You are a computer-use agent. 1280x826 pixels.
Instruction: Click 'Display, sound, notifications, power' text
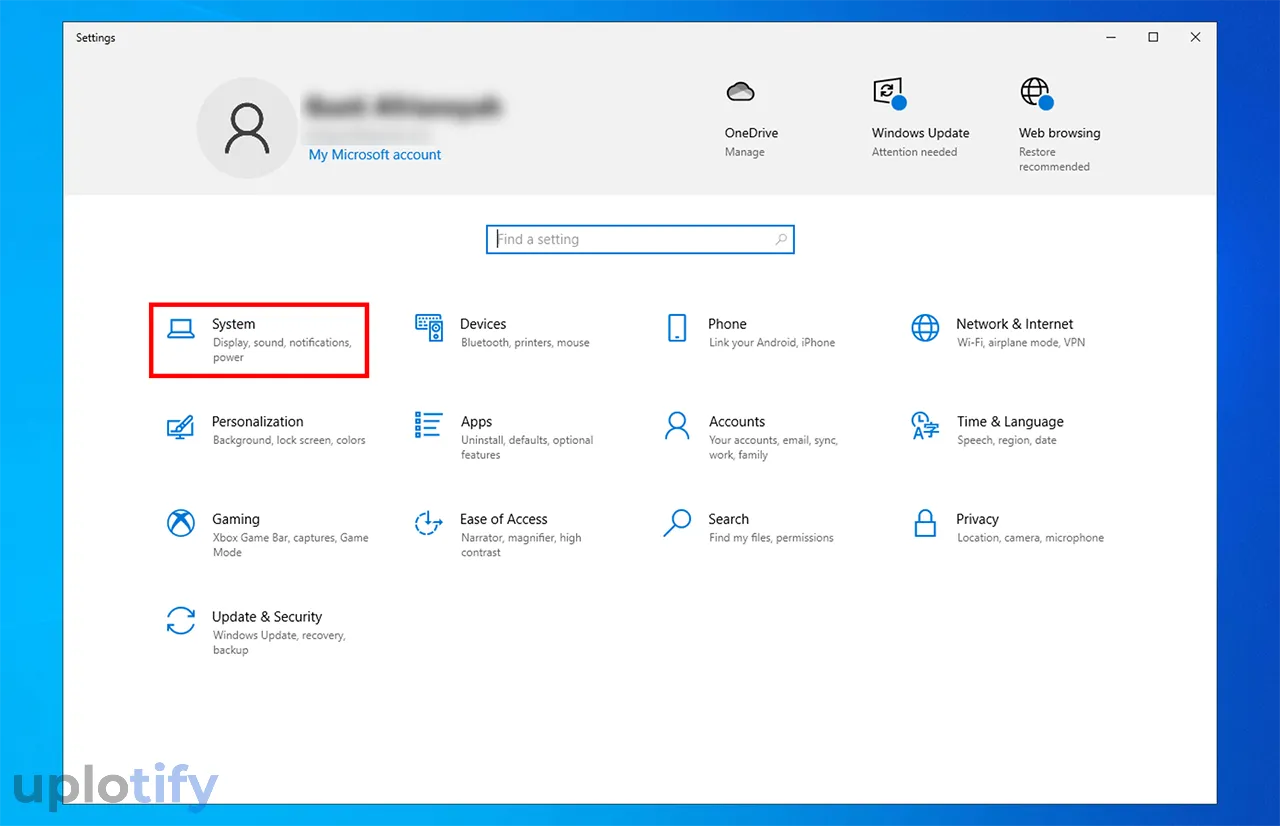click(x=282, y=350)
